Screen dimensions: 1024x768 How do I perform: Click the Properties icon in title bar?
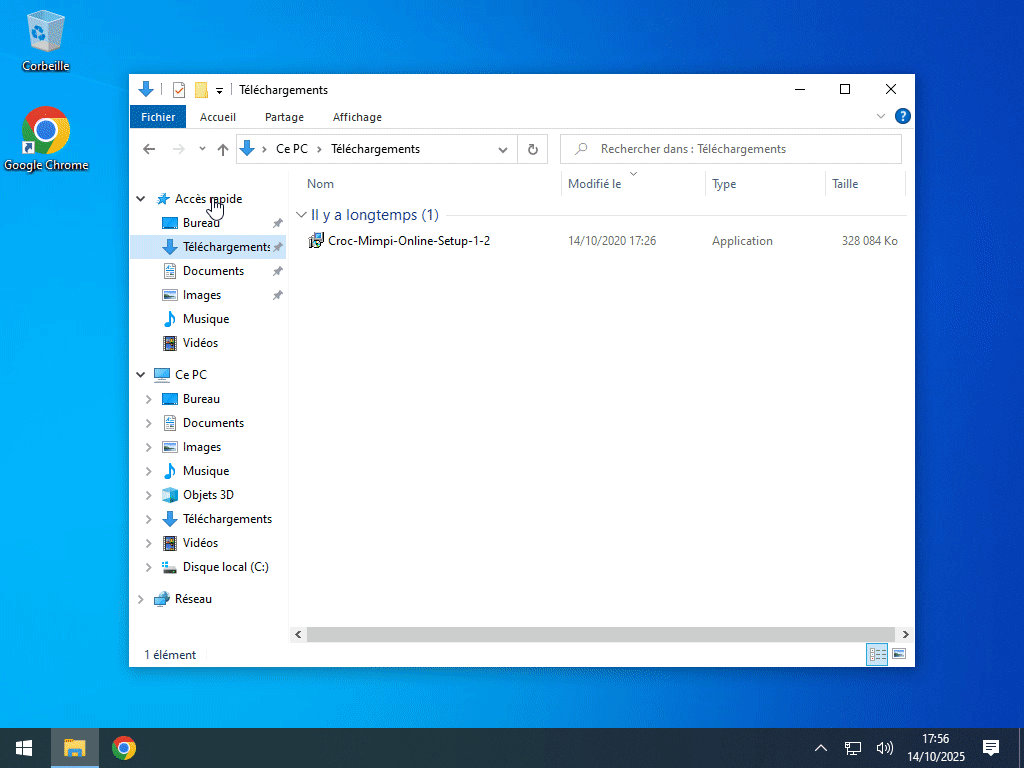coord(179,90)
